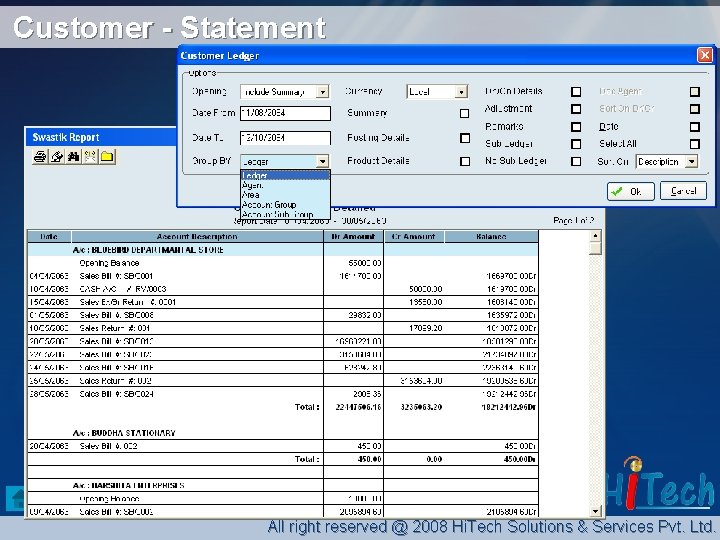The width and height of the screenshot is (720, 540).
Task: Click the binoculars find icon in report toolbar
Action: pyautogui.click(x=73, y=157)
